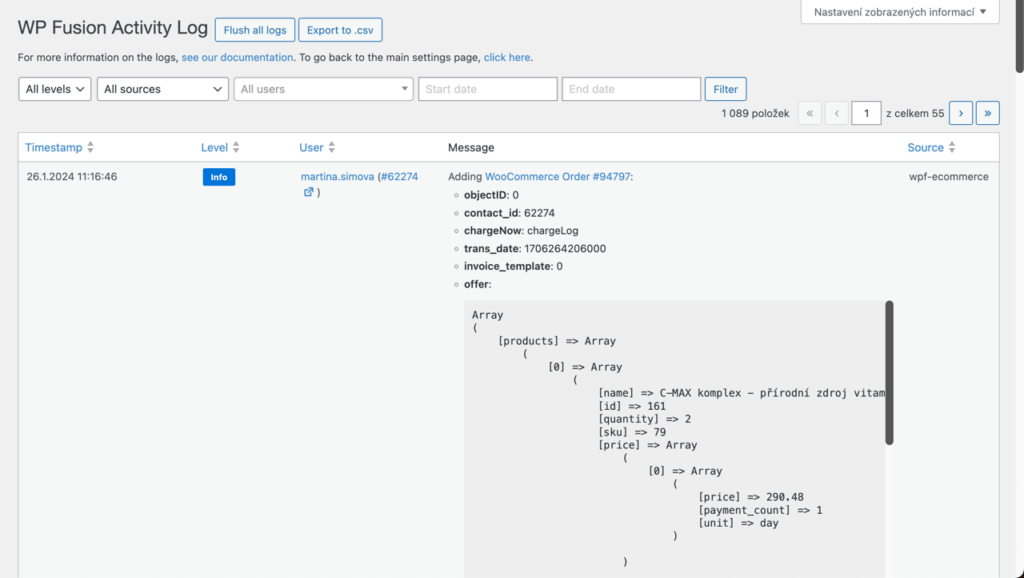Screen dimensions: 1024x578
Task: Open the 'see our documentation' link
Action: point(237,57)
